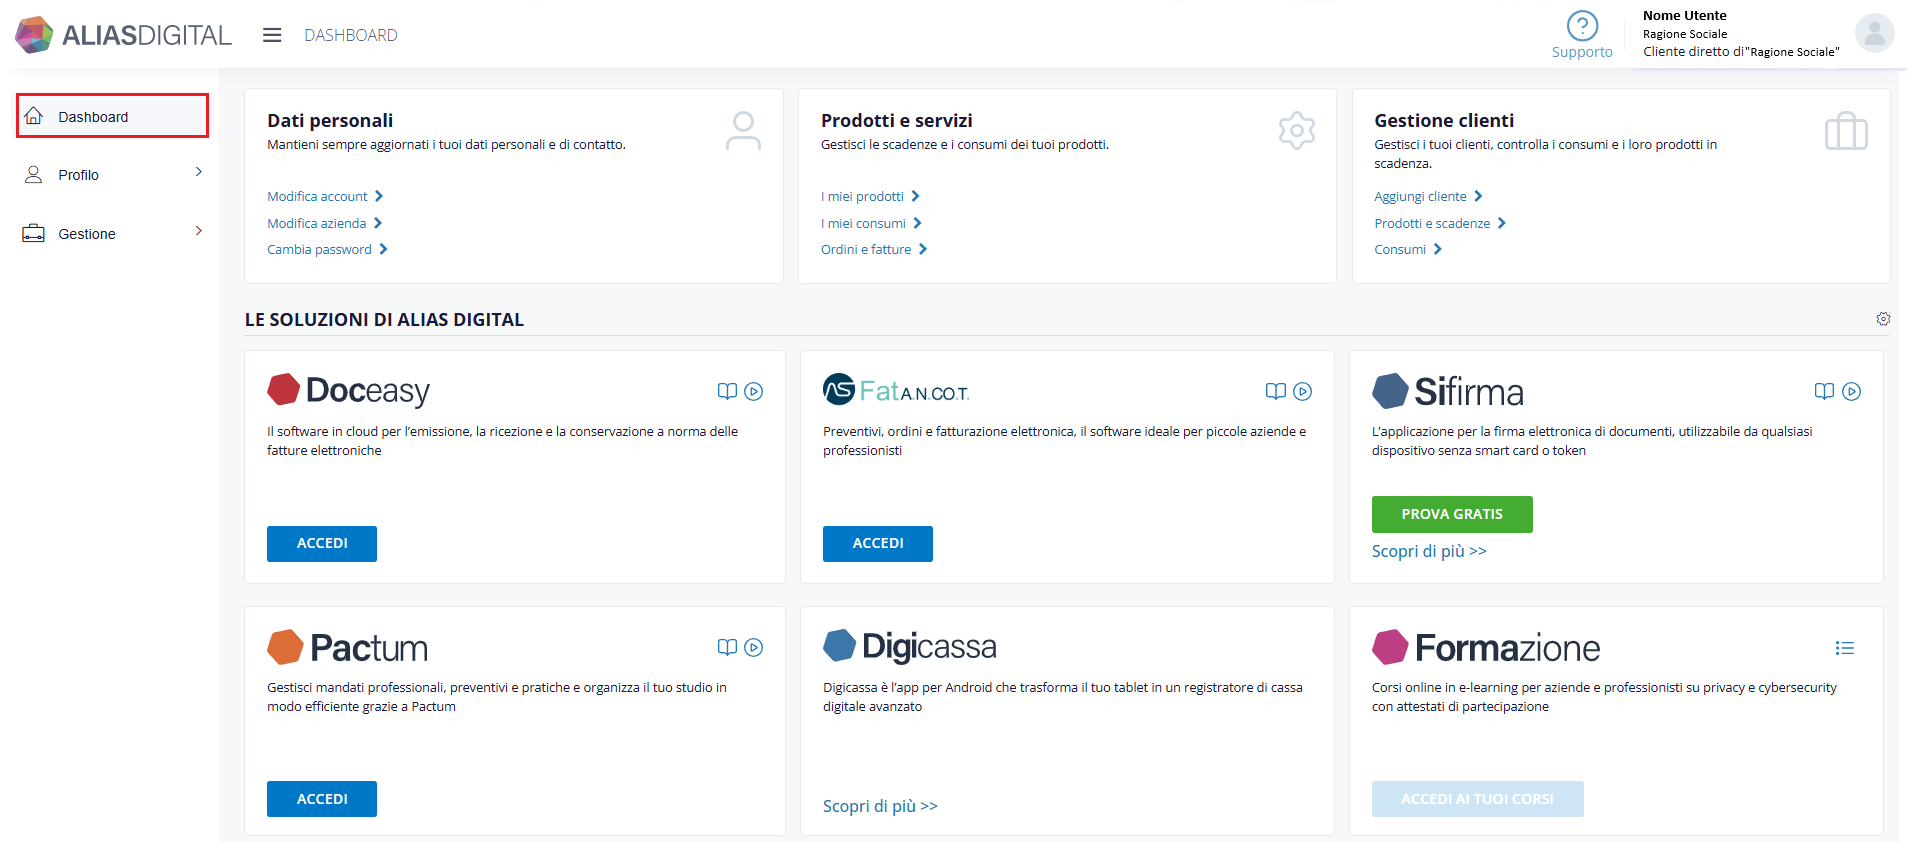Play the Fat A.N.CO.T. video tutorial

[x=1302, y=391]
